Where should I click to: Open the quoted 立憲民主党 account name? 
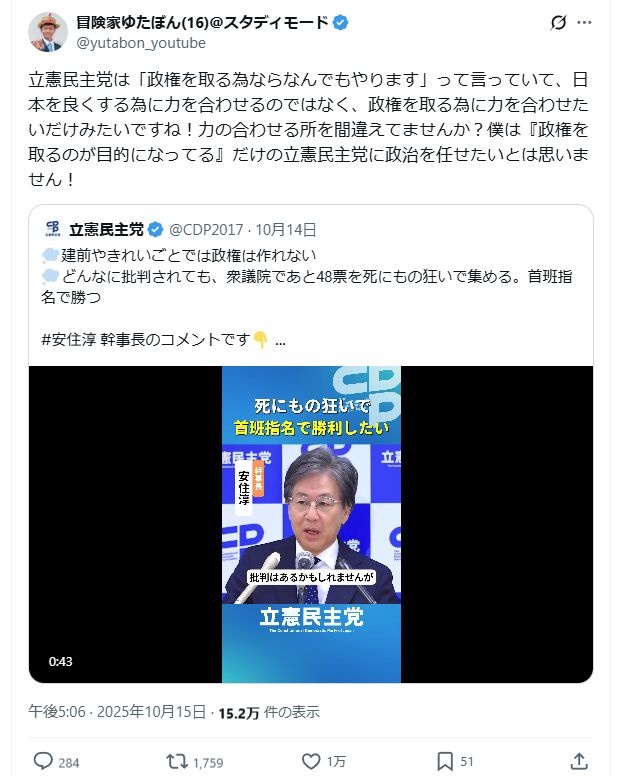106,230
